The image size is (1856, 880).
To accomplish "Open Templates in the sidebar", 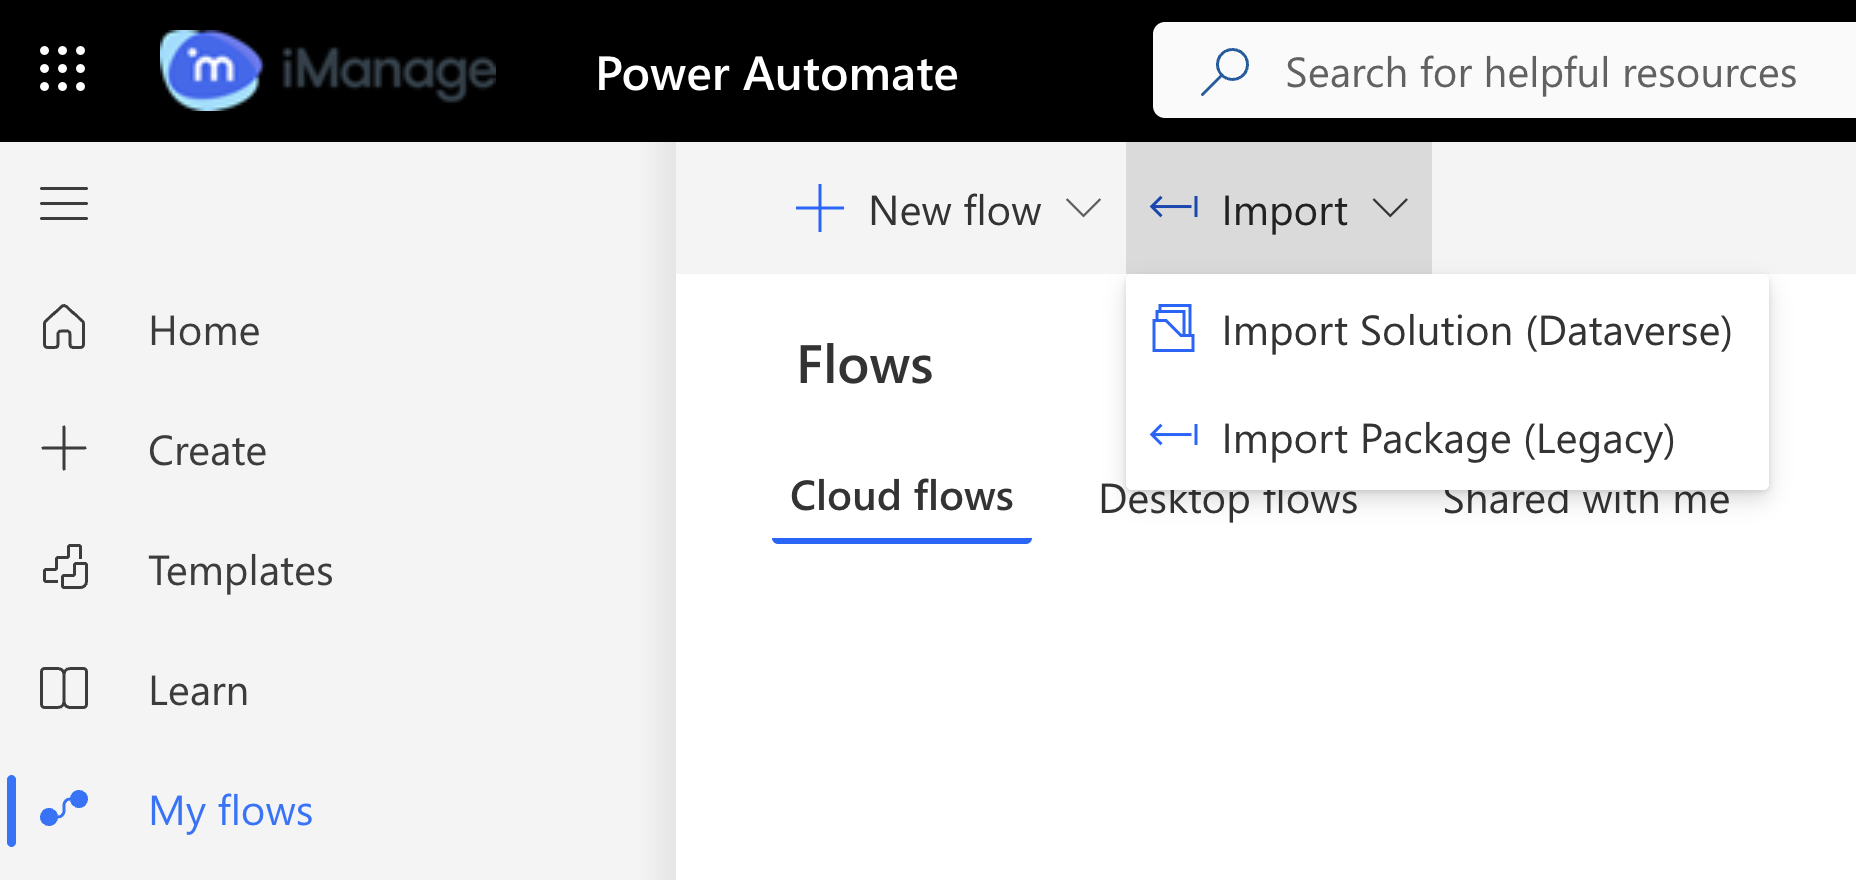I will (240, 571).
